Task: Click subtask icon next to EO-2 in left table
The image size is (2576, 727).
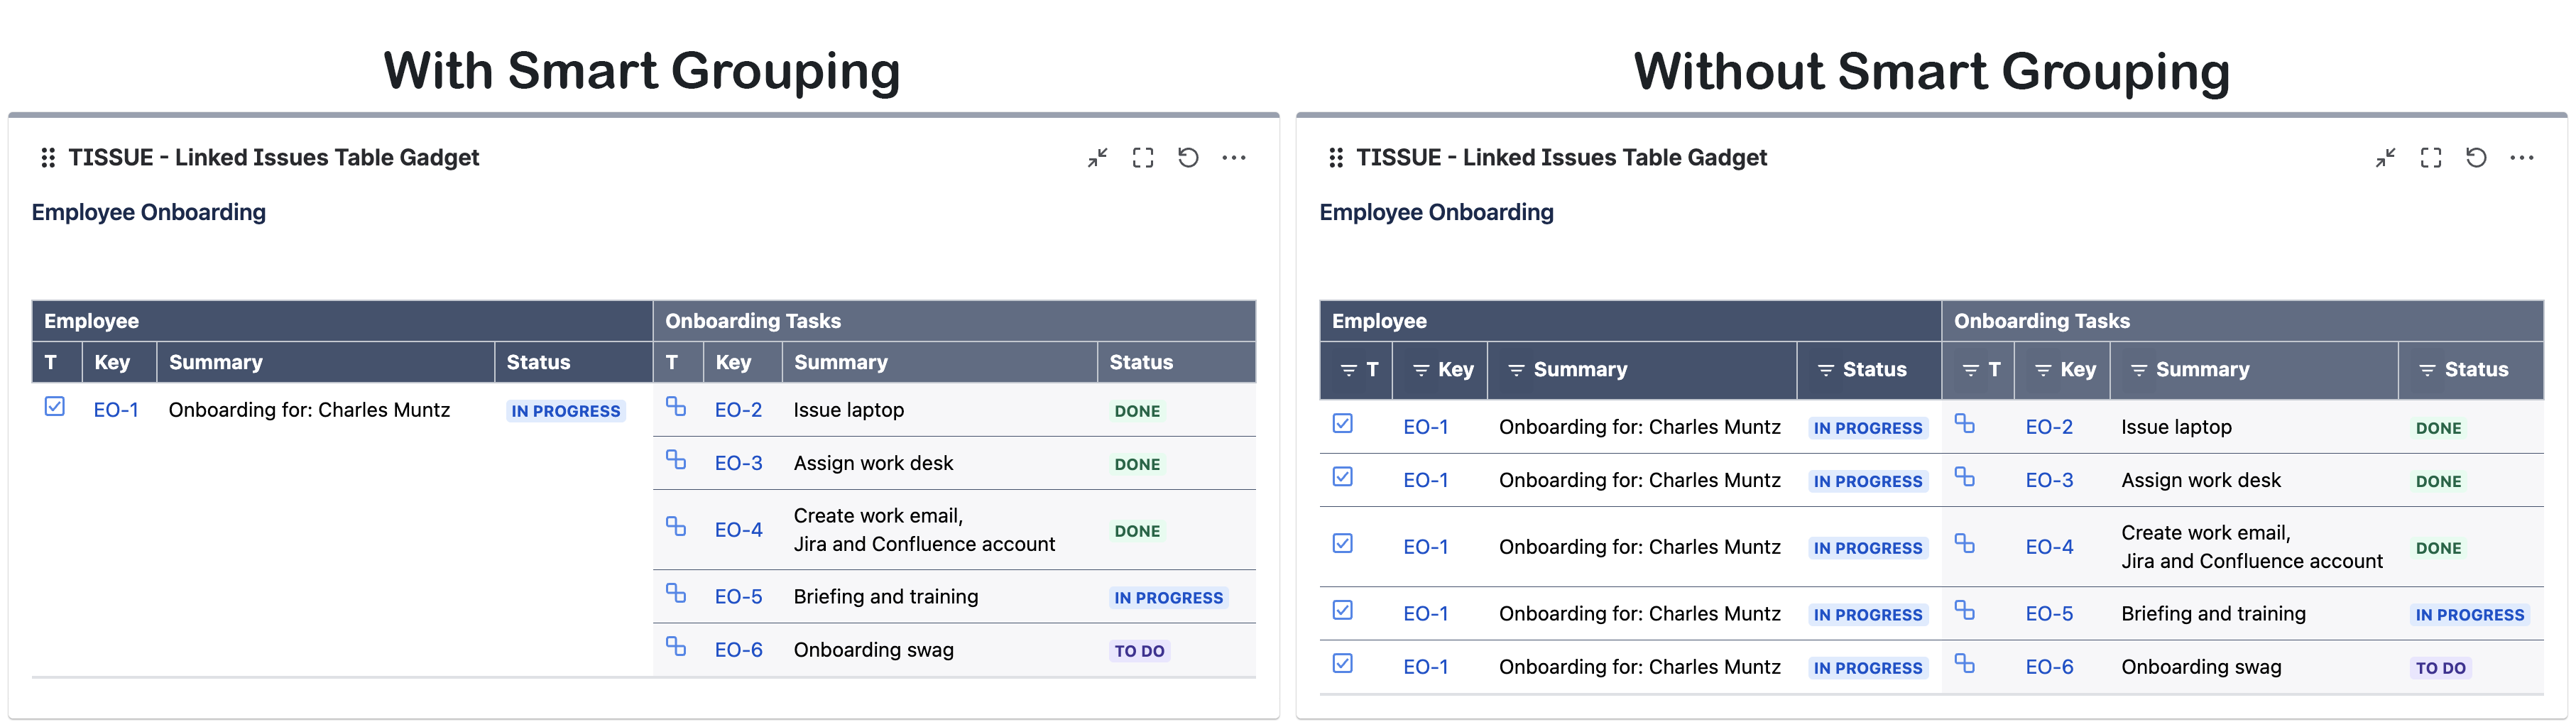Action: [676, 407]
